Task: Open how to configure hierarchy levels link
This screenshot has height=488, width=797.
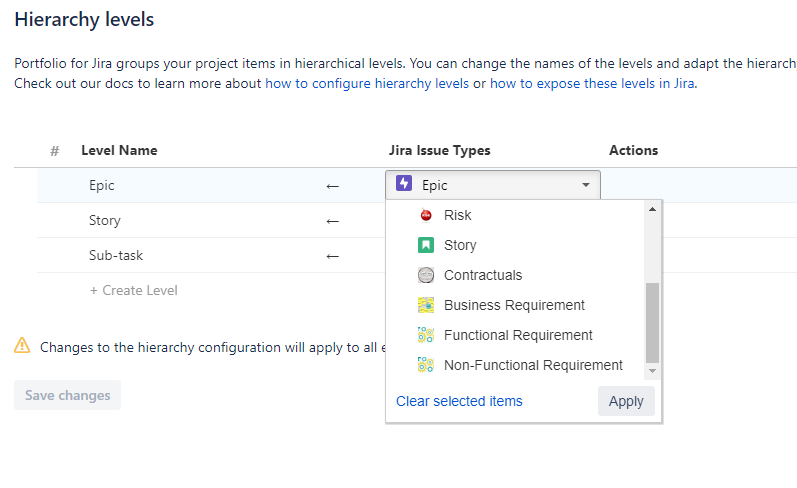Action: pyautogui.click(x=367, y=83)
